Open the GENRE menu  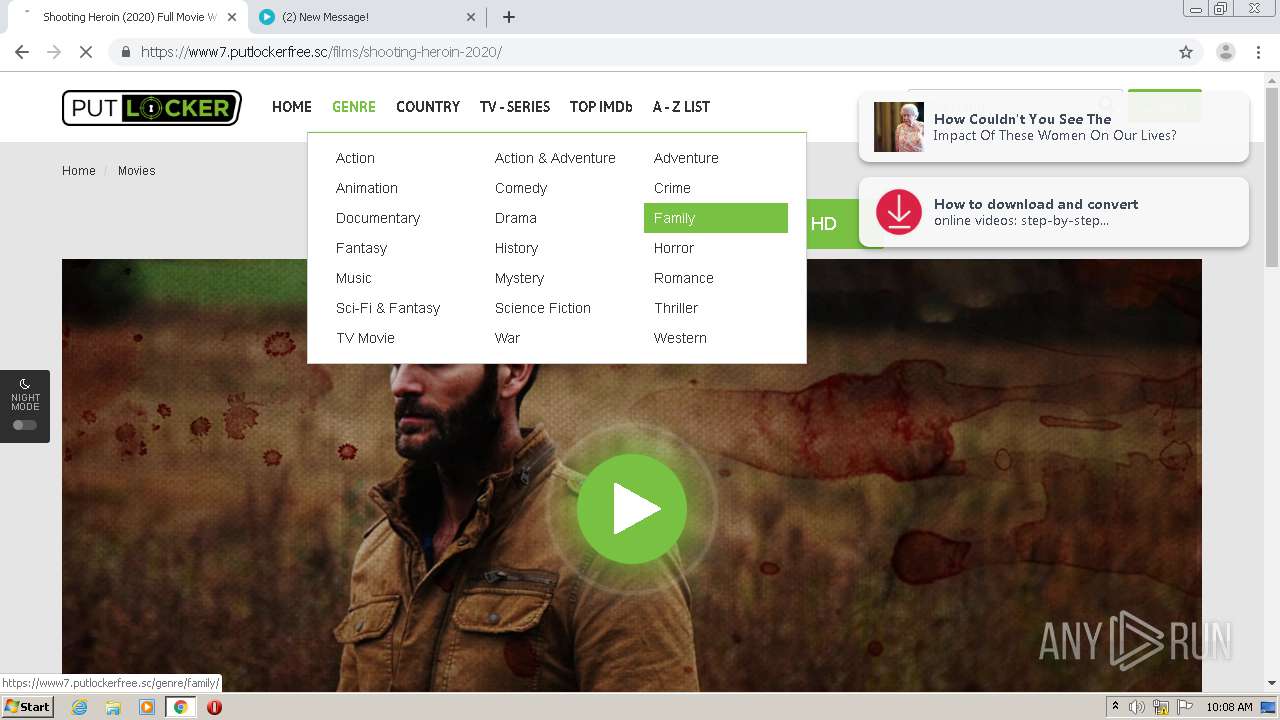[354, 107]
